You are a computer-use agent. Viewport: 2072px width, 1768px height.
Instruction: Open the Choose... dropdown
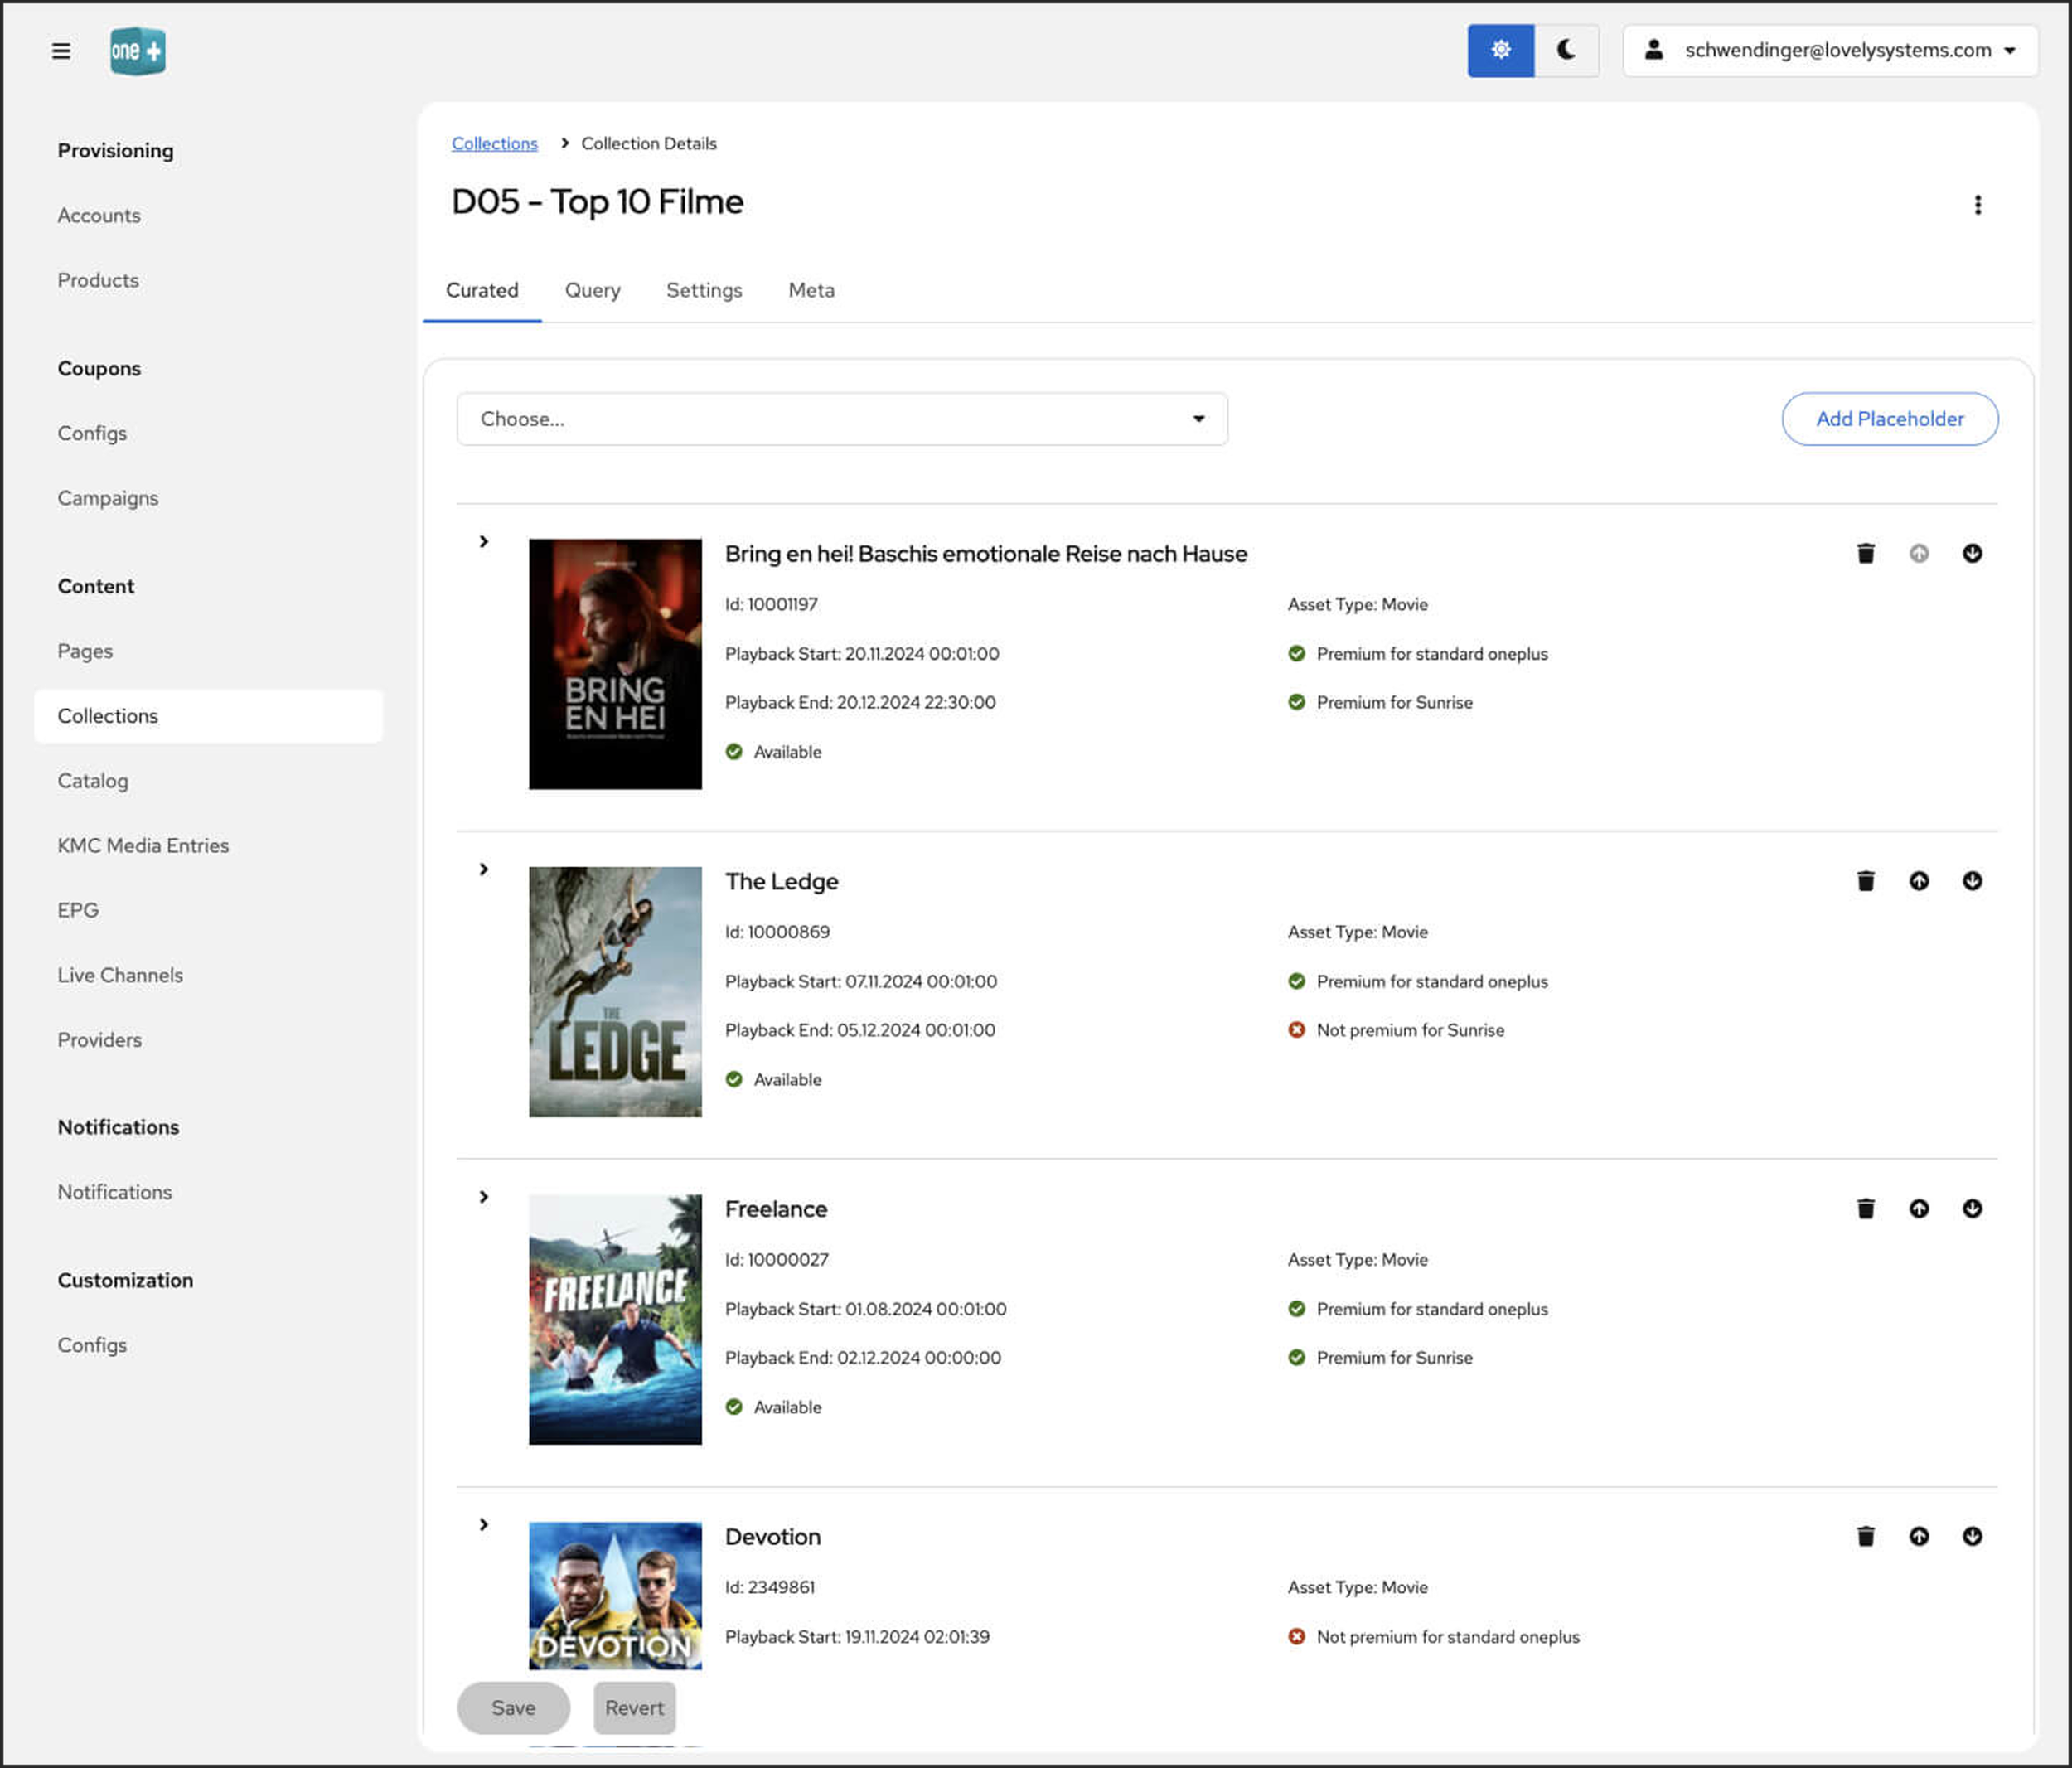tap(841, 419)
